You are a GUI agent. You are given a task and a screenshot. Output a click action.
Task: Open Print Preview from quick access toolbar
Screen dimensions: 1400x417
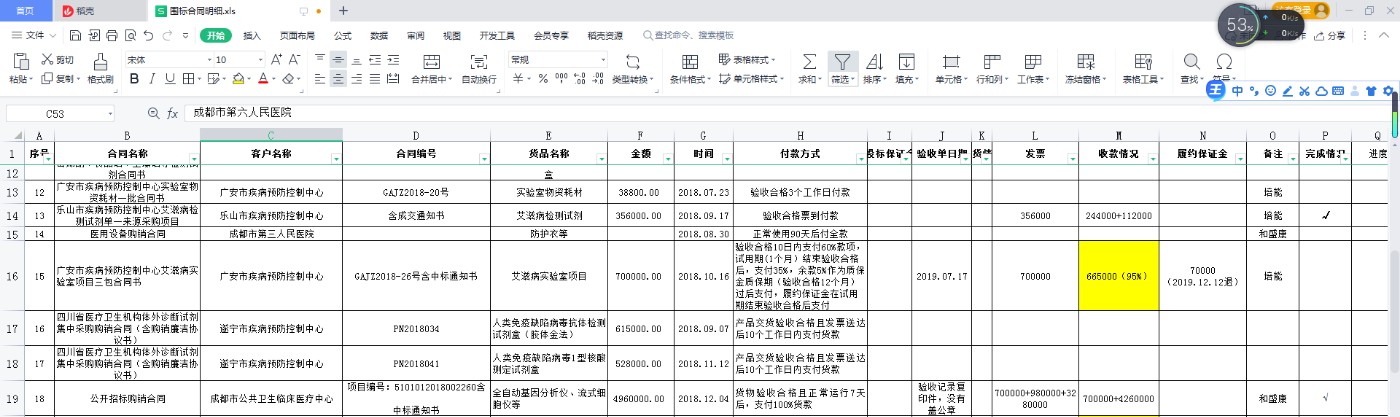128,35
